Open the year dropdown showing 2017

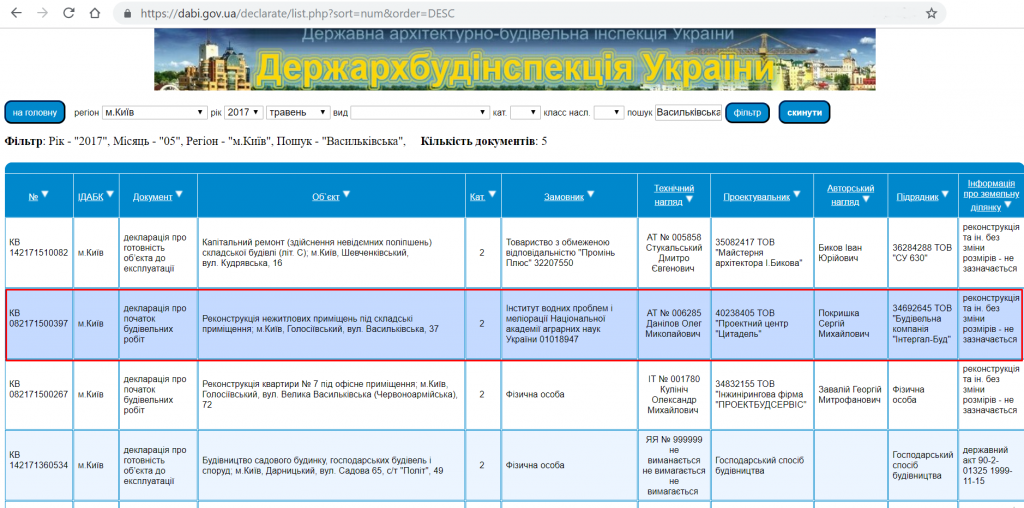point(243,112)
